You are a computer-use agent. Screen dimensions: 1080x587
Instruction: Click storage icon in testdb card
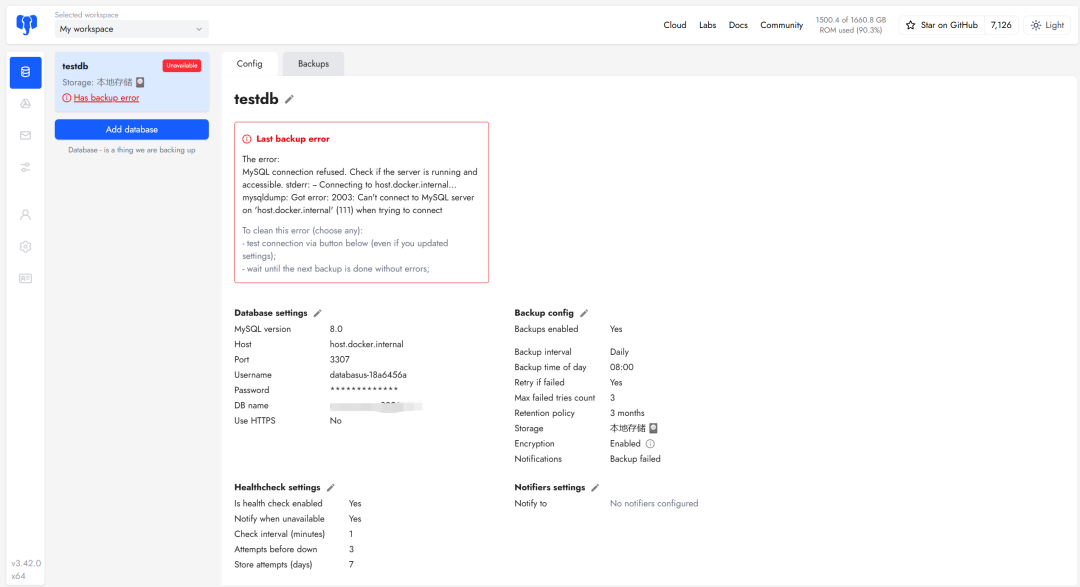(141, 82)
